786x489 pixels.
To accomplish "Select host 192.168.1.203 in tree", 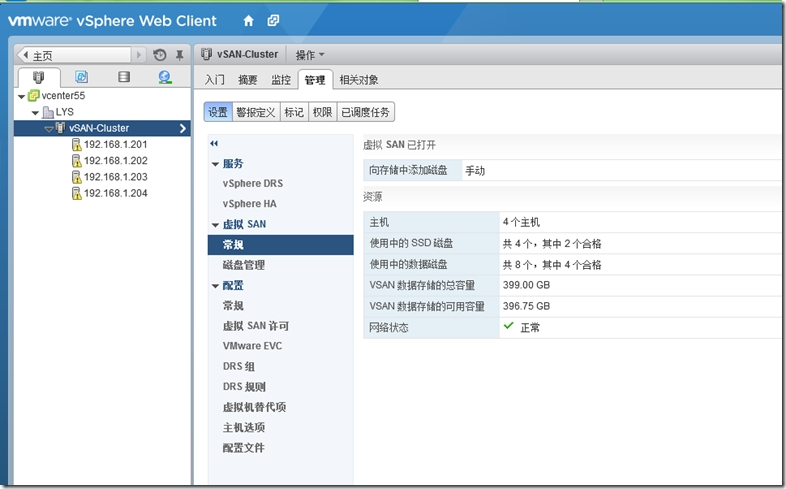I will (116, 177).
